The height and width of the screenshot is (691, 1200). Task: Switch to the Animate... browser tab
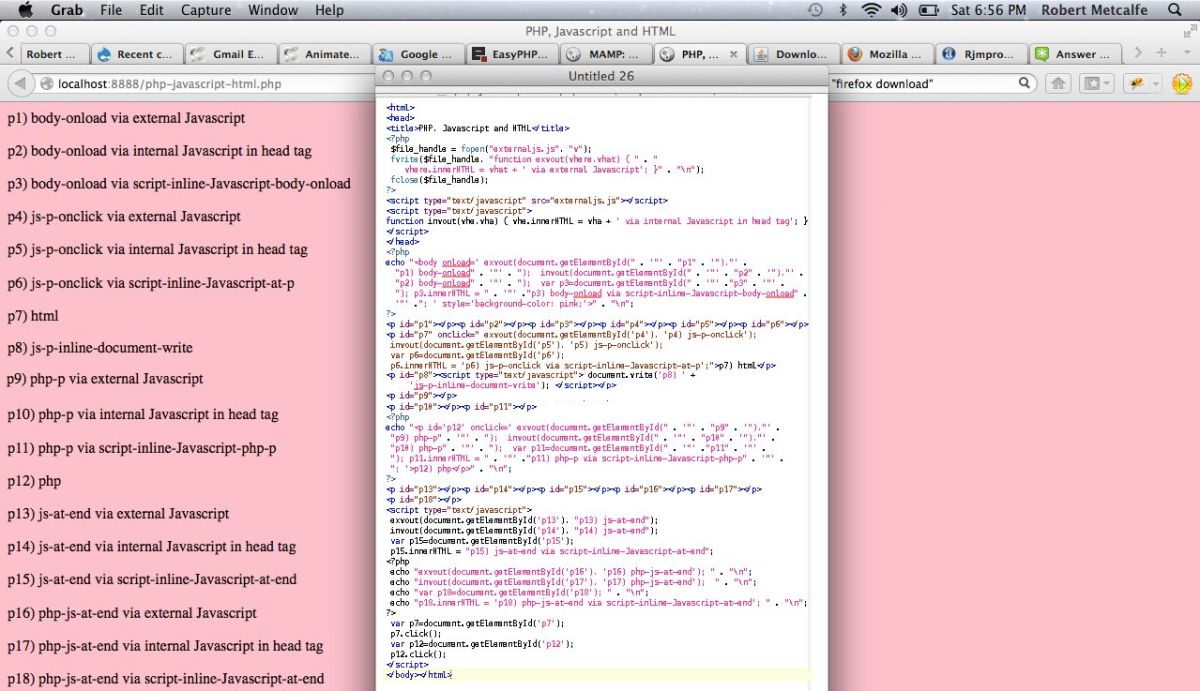[323, 54]
